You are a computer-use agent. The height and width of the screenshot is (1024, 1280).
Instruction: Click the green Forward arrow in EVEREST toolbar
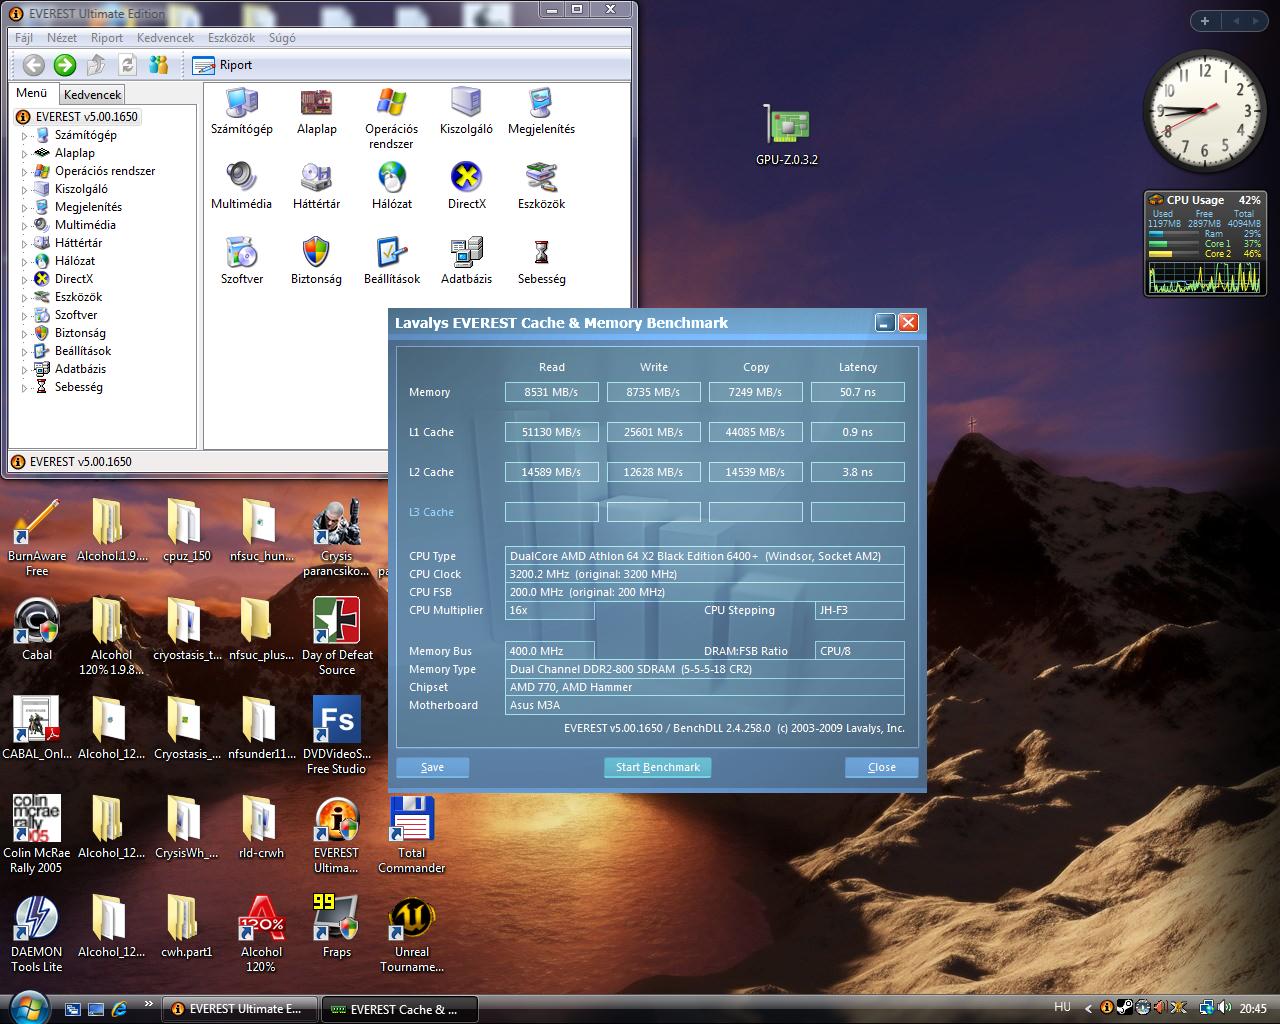65,65
